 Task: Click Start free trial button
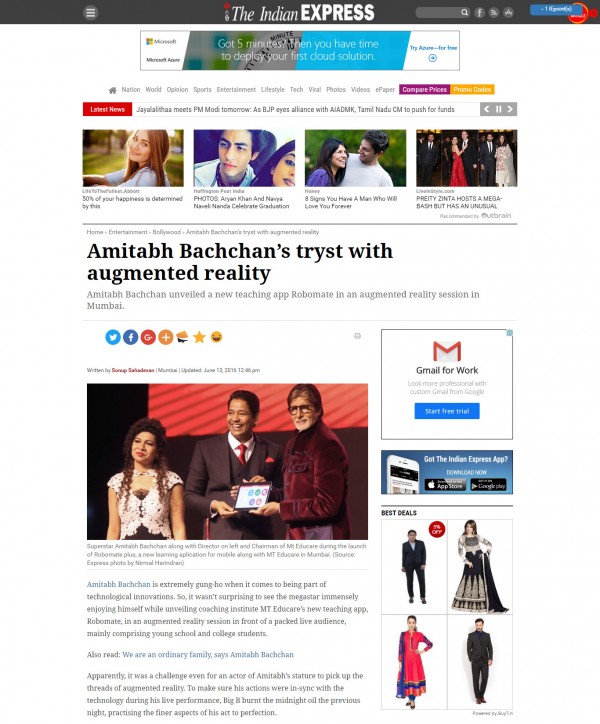click(447, 411)
